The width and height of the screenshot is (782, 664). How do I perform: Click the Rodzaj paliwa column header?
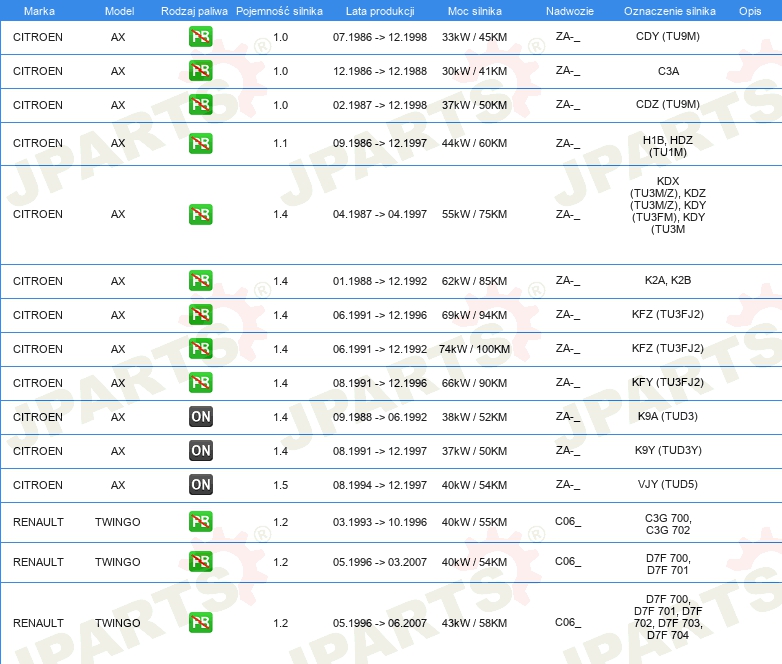tap(194, 11)
